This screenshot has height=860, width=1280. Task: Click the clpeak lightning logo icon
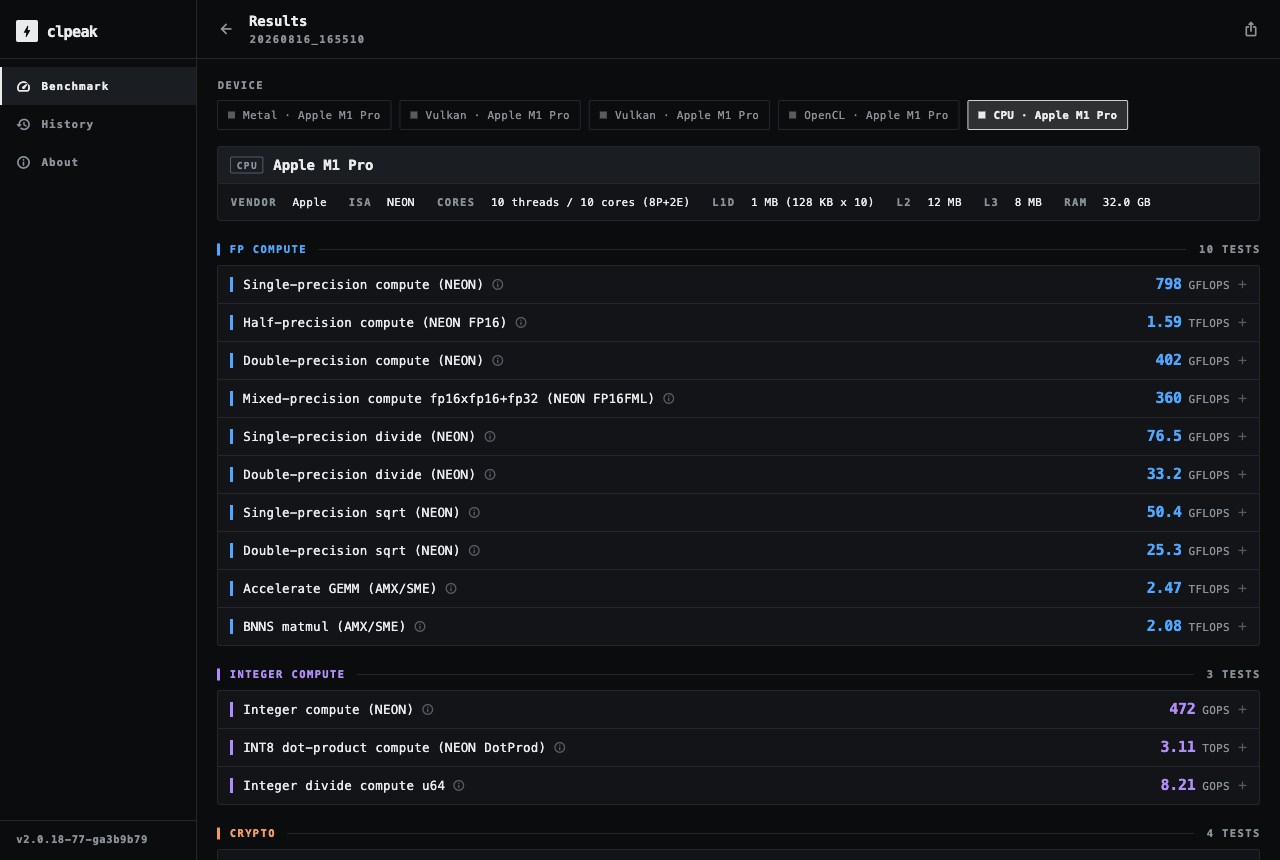(27, 31)
